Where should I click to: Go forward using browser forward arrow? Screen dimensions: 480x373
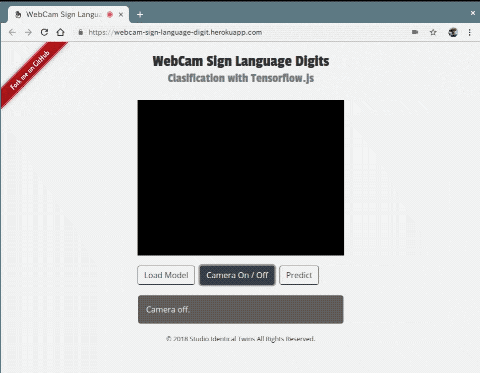28,32
